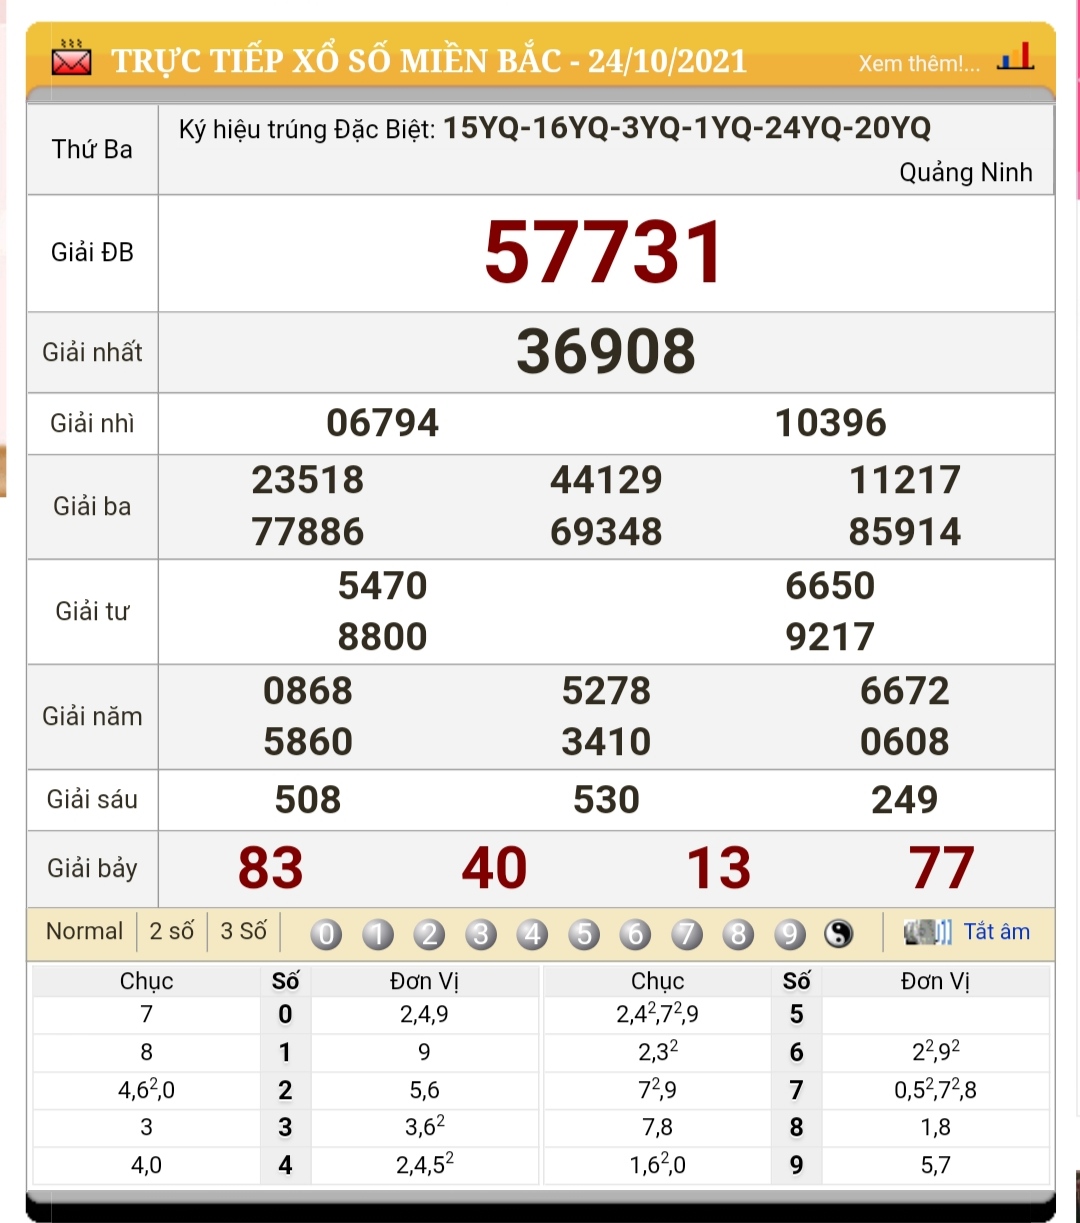
Task: Filter results by digit ball 1
Action: (377, 934)
